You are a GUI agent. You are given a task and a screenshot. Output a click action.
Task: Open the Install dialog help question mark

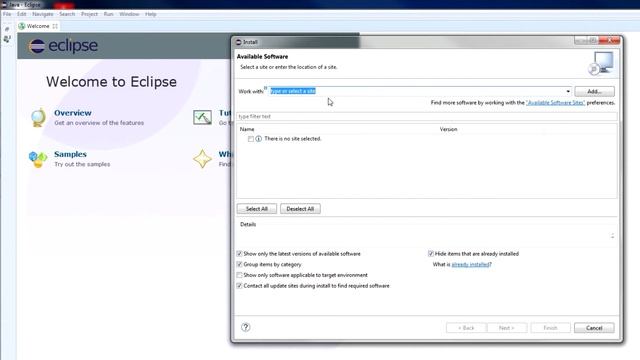tap(245, 327)
